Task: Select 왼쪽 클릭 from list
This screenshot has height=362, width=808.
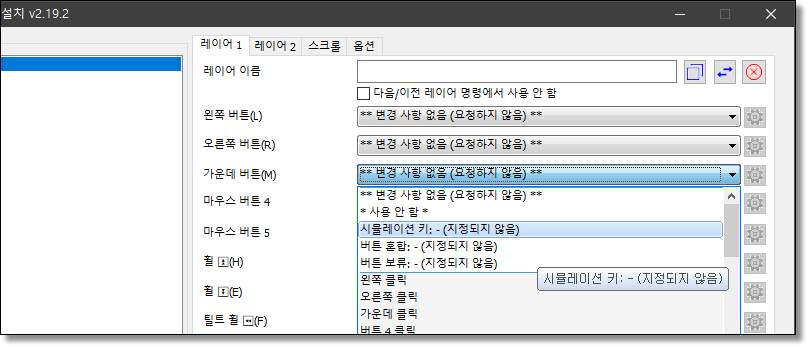Action: coord(541,281)
